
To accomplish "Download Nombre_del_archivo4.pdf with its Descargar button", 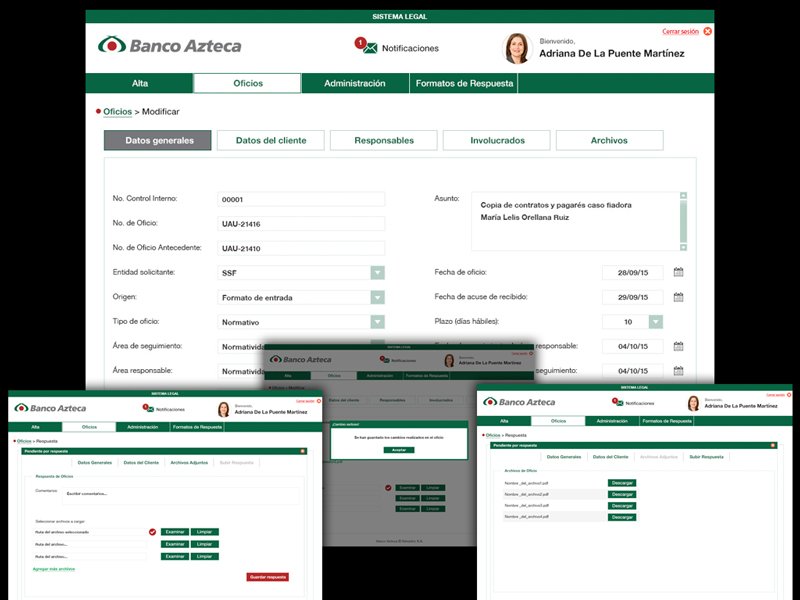I will [622, 517].
